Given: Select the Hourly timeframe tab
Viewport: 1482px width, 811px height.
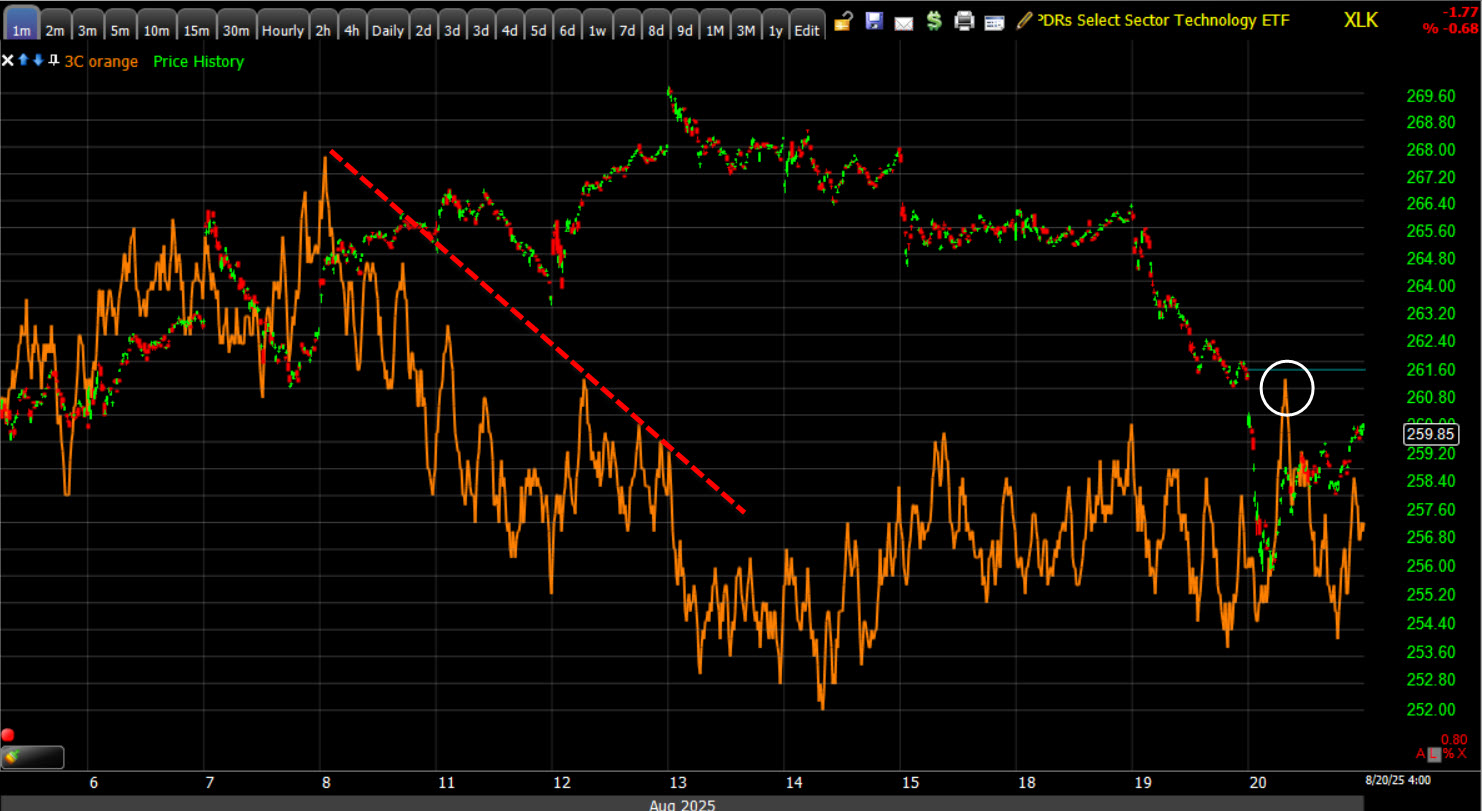Looking at the screenshot, I should tap(282, 30).
